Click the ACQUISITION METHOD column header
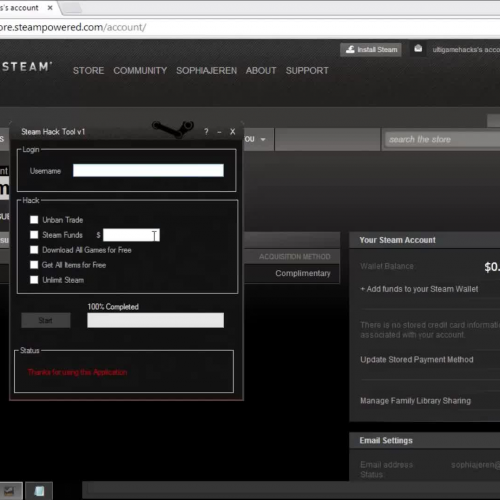Screen dimensions: 500x500 tap(295, 257)
